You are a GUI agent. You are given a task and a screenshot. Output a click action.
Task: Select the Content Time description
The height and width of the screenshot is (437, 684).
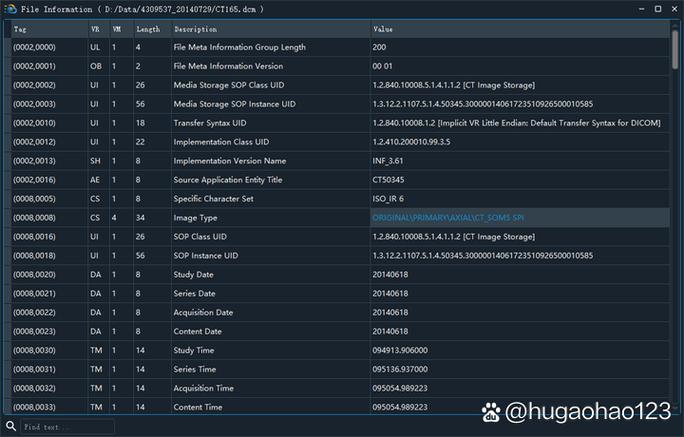point(198,407)
